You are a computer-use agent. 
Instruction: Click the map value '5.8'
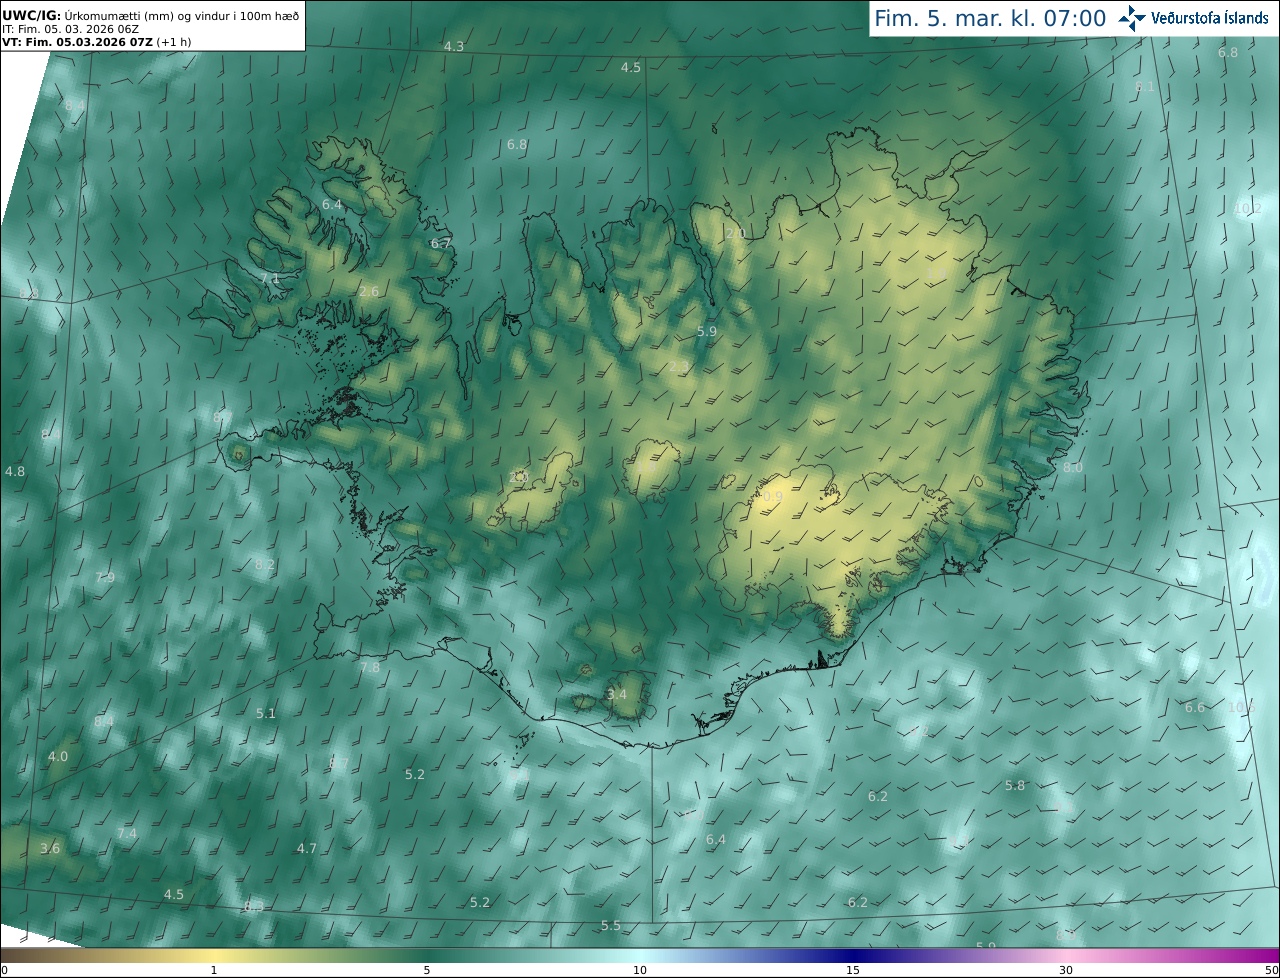(1015, 785)
